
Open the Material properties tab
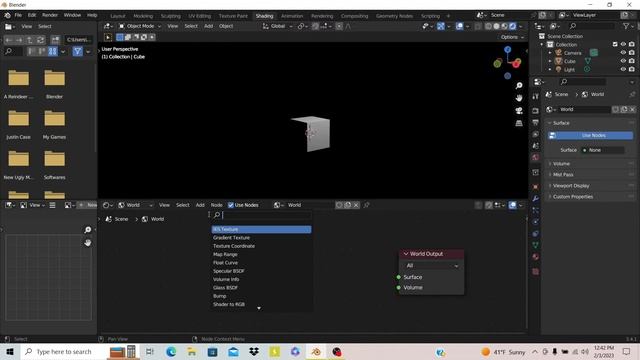tap(536, 257)
